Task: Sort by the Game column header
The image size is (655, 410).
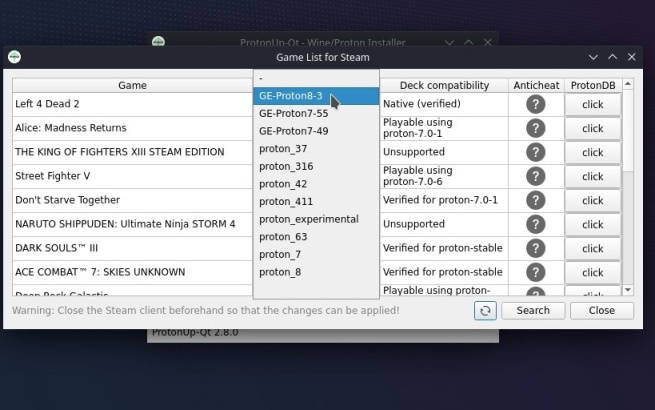Action: tap(132, 85)
